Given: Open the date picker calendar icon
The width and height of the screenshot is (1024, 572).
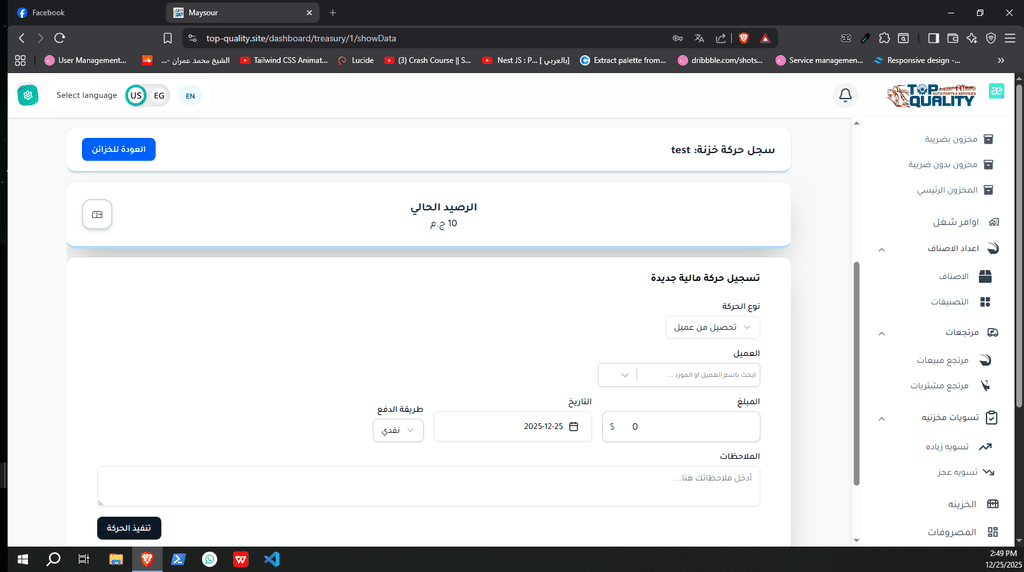Looking at the screenshot, I should (573, 426).
